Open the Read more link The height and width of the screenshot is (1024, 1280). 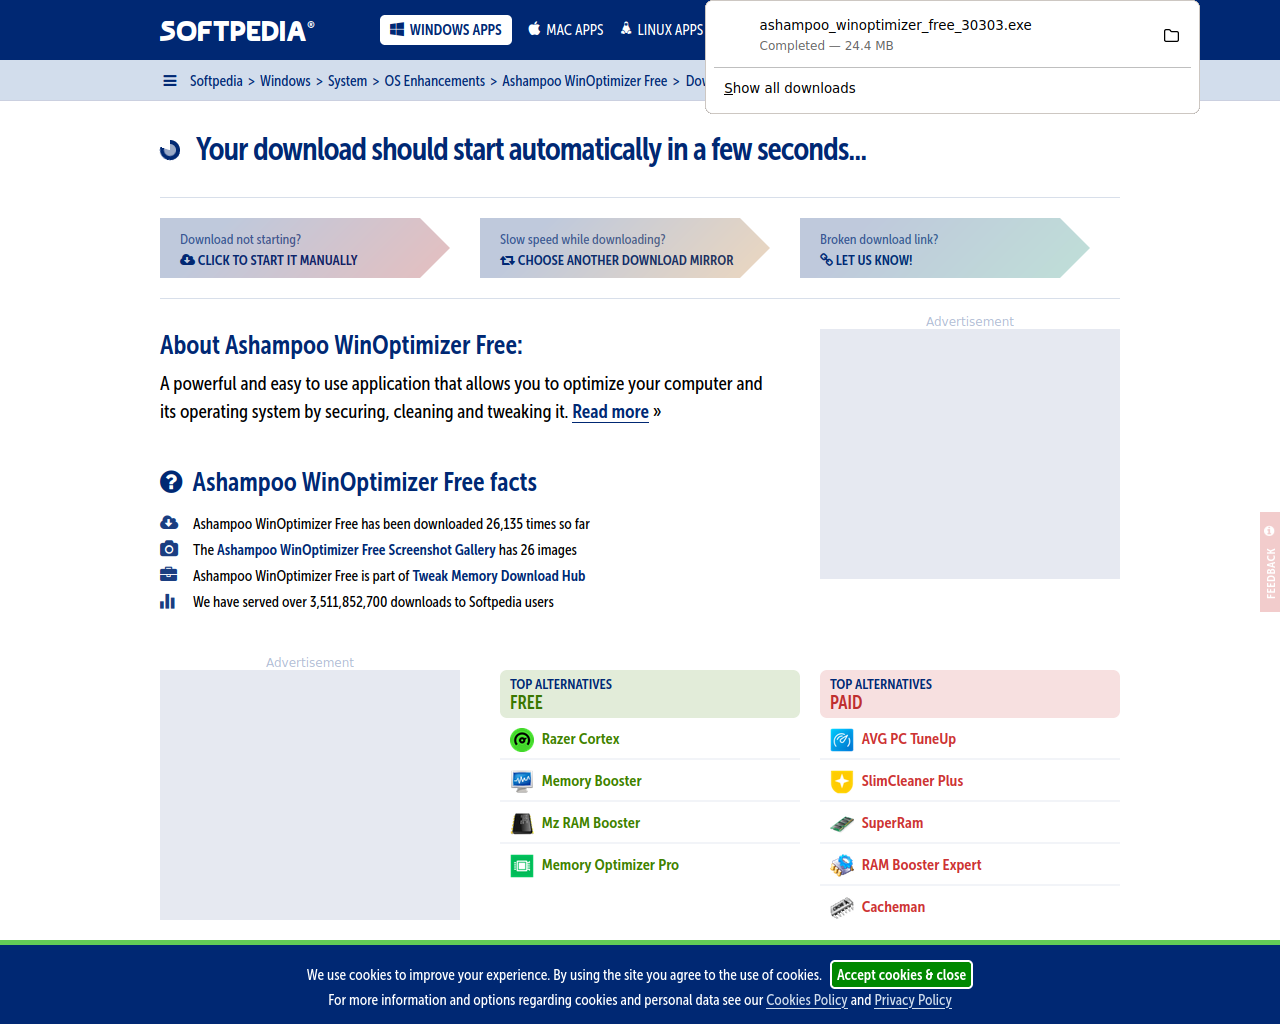[x=610, y=412]
